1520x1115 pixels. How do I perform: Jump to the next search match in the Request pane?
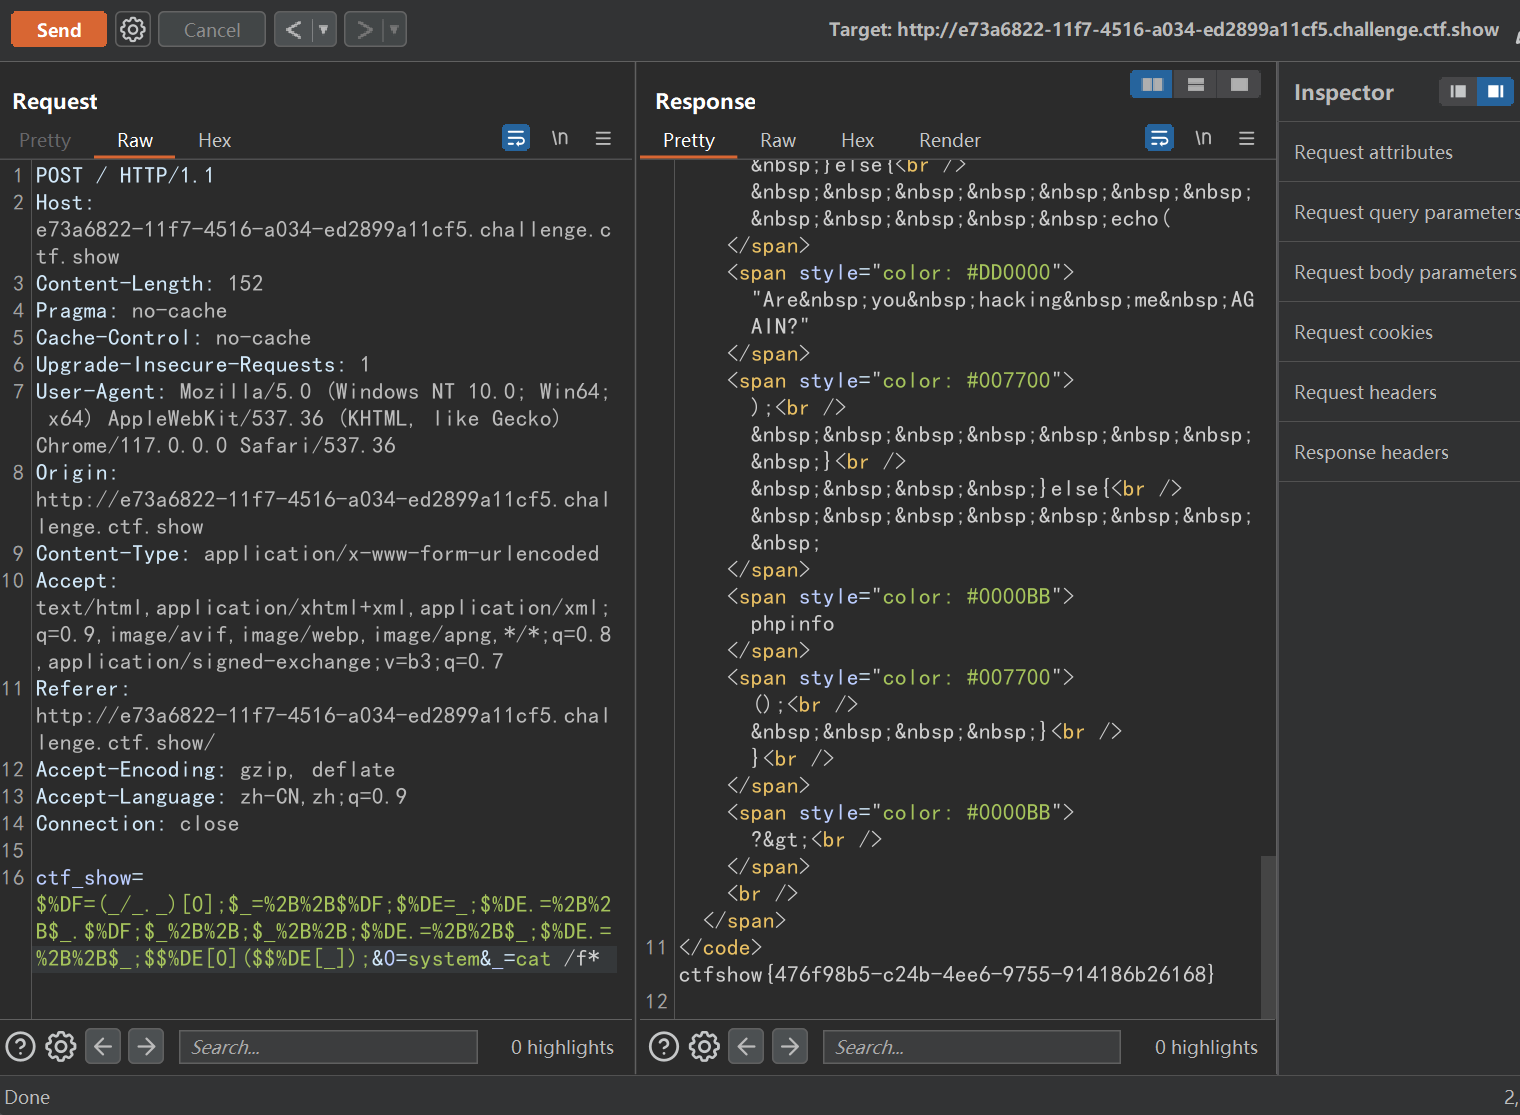coord(146,1047)
